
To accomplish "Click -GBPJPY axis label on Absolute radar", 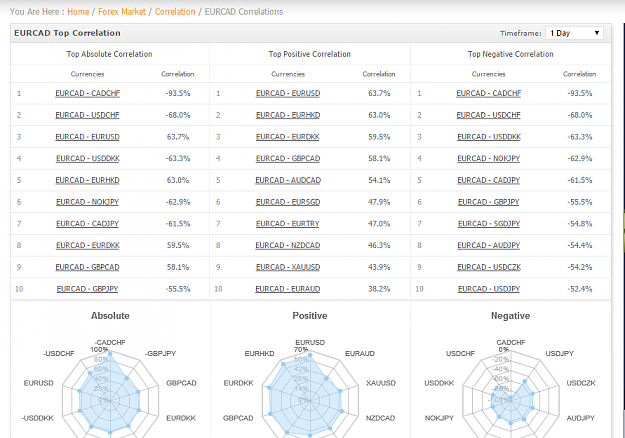I will point(161,354).
